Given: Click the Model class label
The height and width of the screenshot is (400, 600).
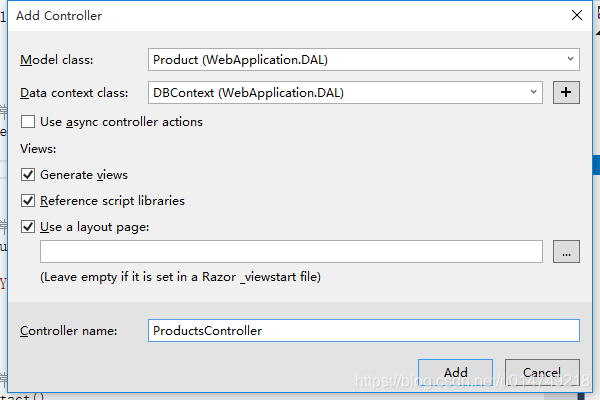Looking at the screenshot, I should 57,60.
